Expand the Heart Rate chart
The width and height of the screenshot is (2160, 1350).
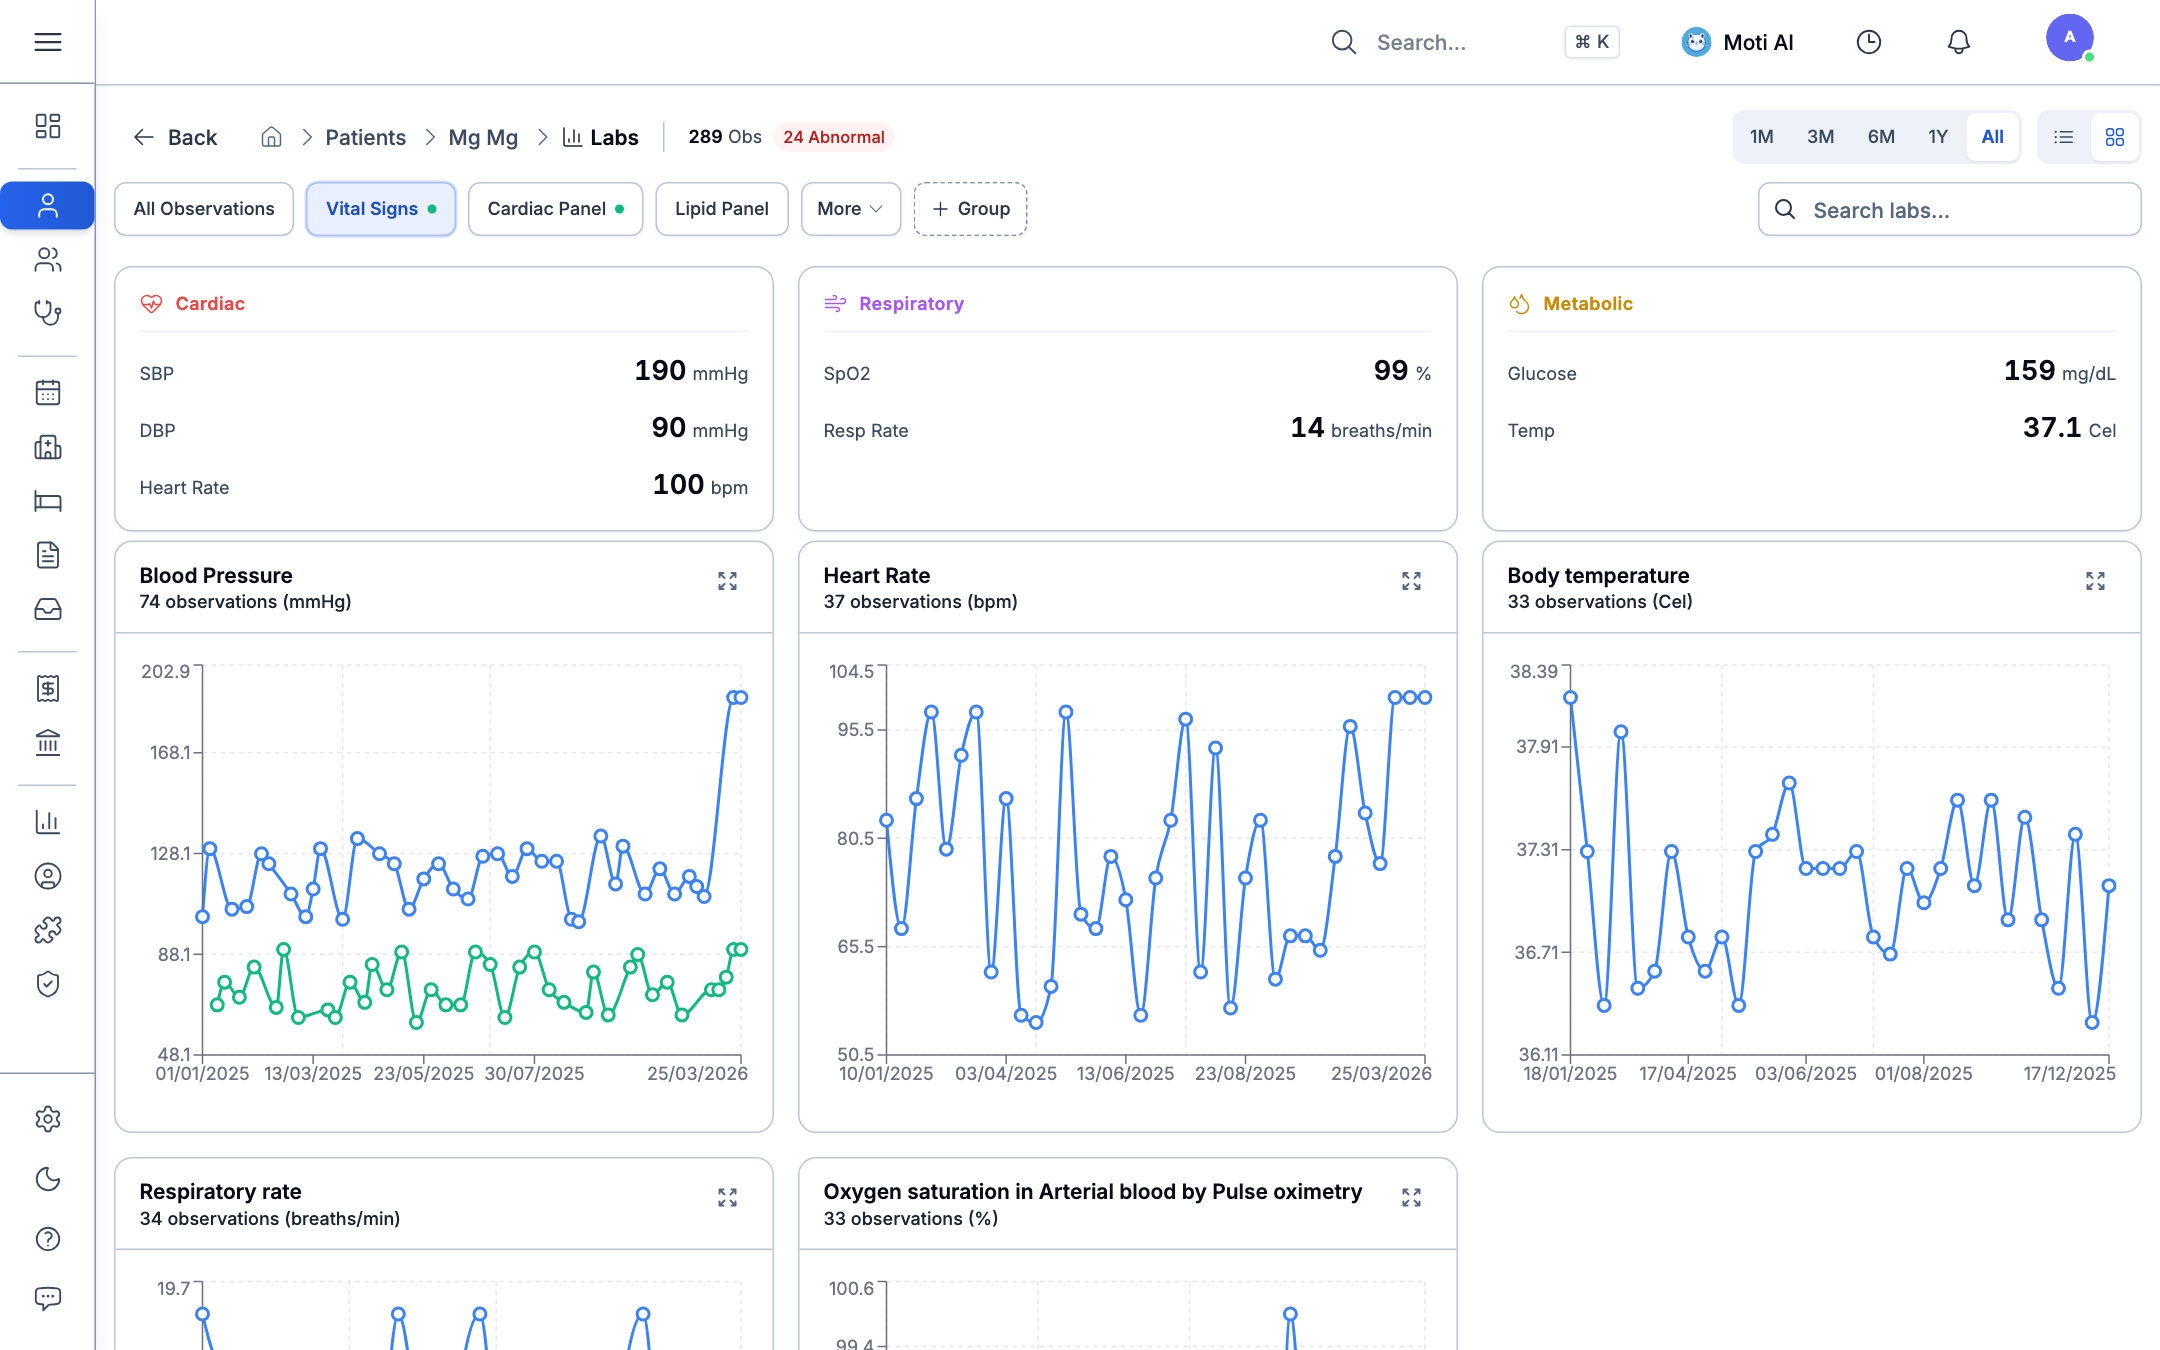[x=1411, y=581]
